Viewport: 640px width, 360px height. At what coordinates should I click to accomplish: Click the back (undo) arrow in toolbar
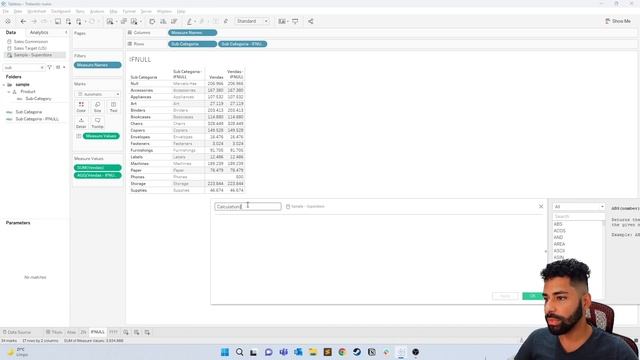point(23,21)
